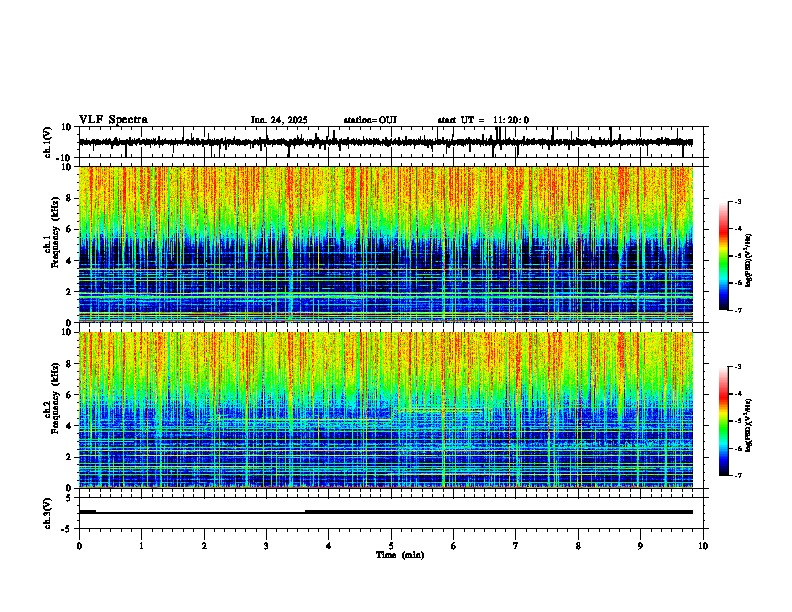Viewport: 792px width, 612px height.
Task: Click time axis tick label '3'
Action: coord(266,546)
